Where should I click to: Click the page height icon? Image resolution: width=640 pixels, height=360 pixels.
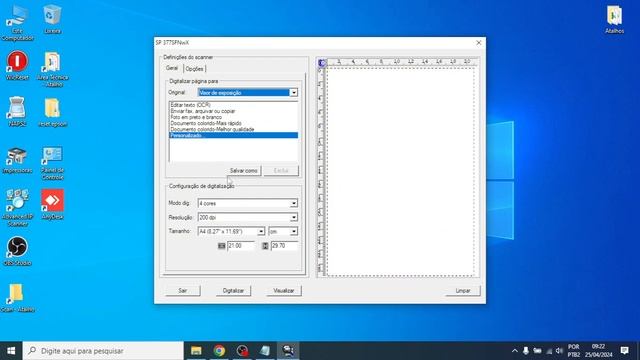click(265, 246)
